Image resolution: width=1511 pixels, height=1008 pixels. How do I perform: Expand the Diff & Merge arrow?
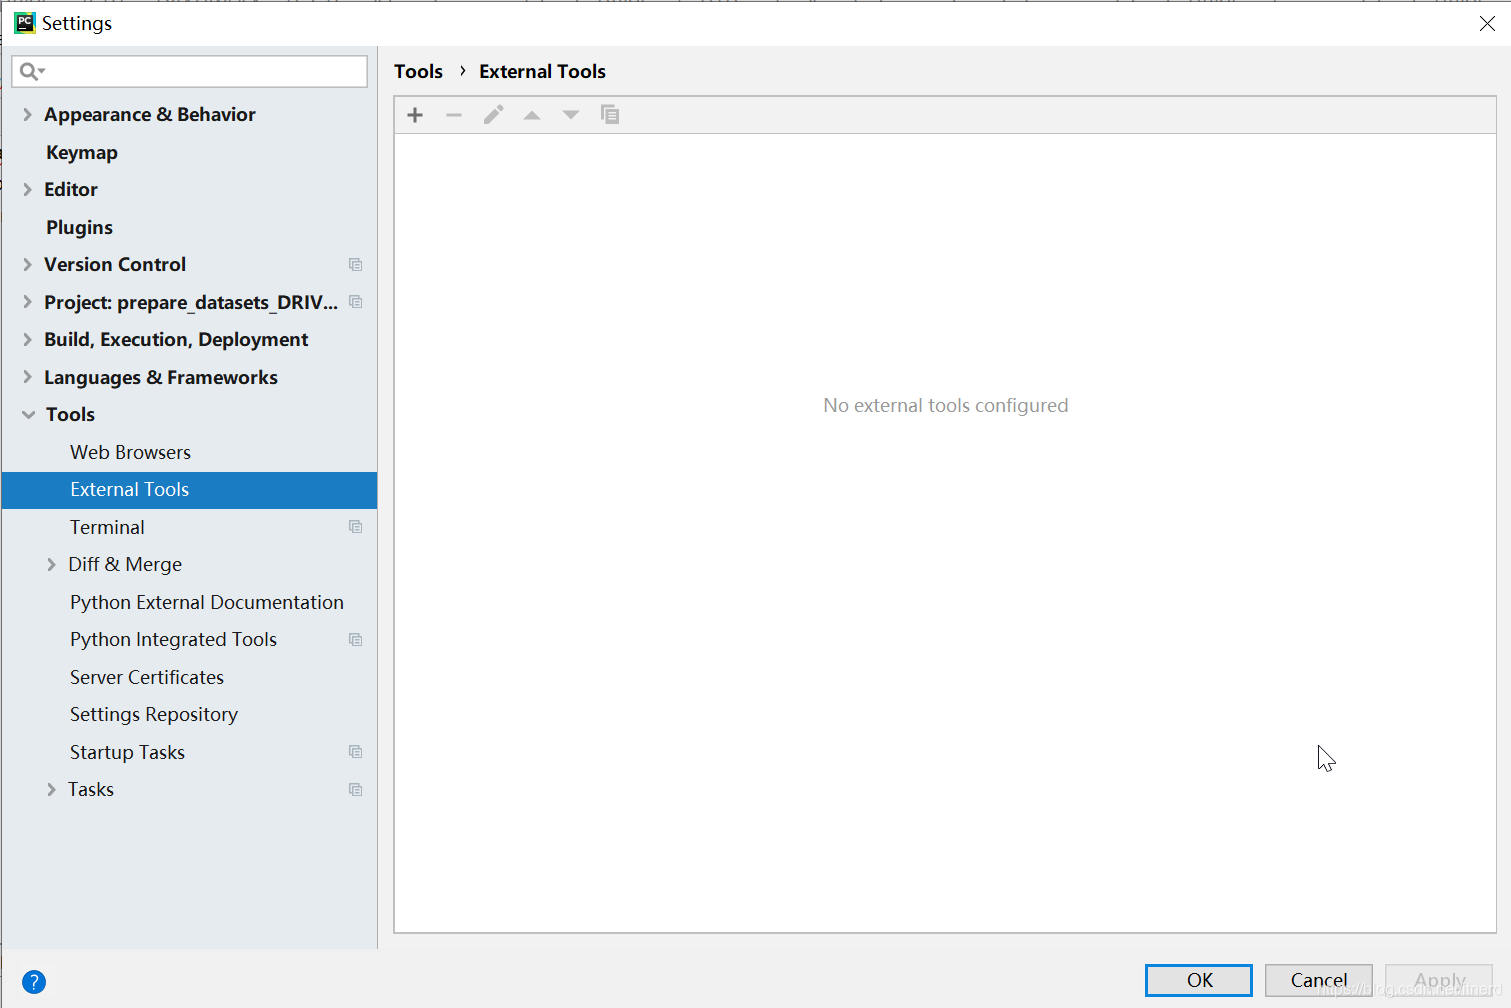[x=51, y=565]
